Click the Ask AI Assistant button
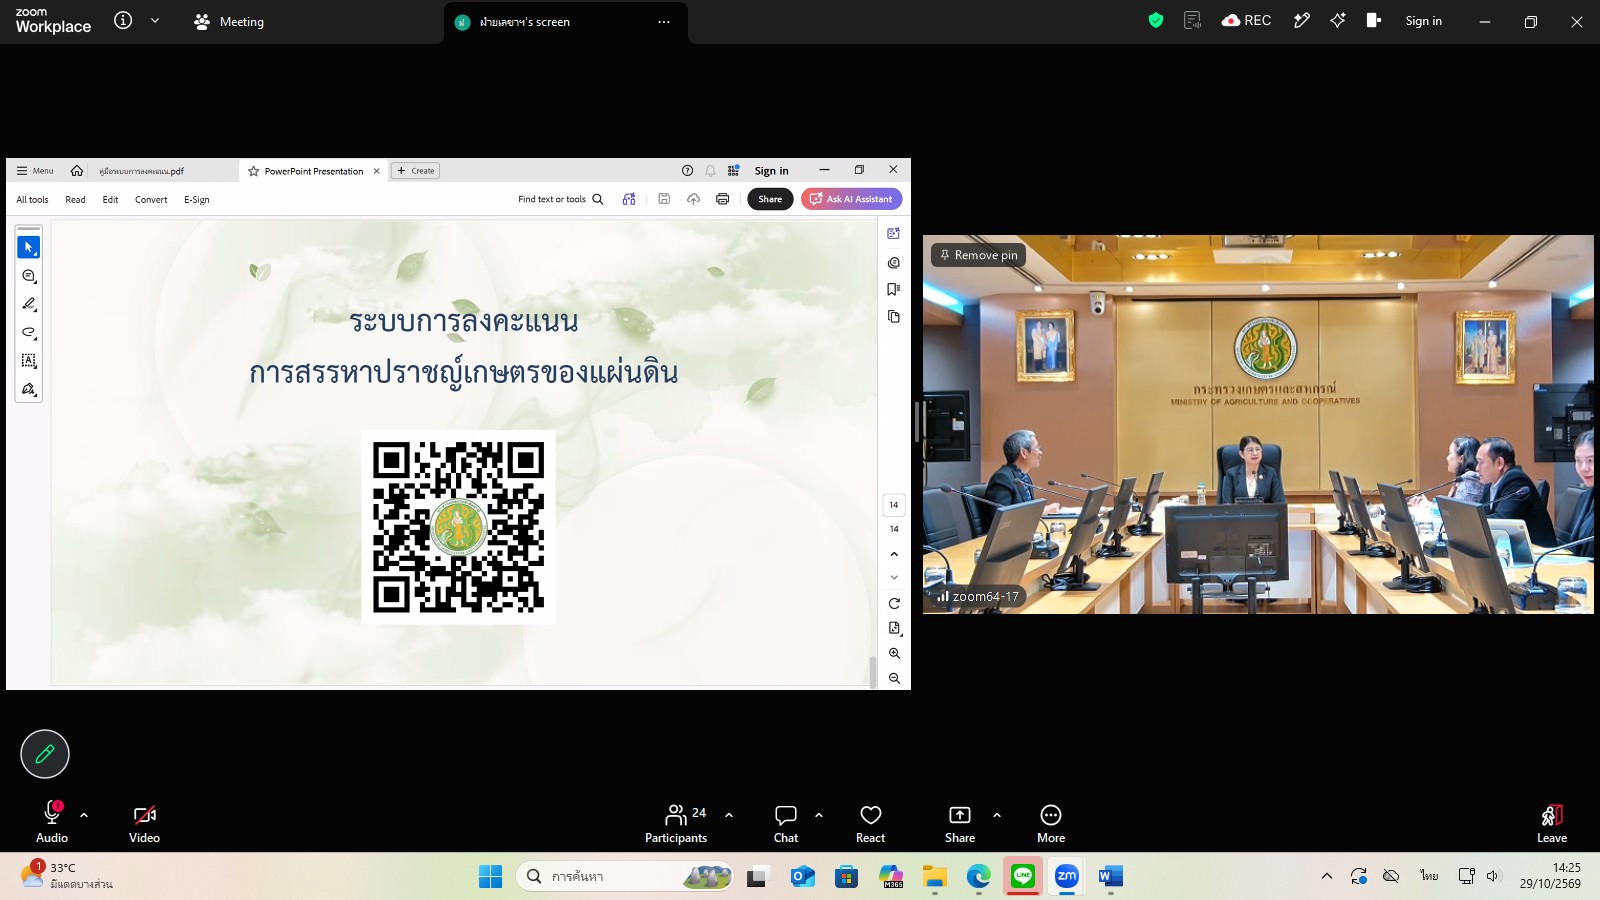Viewport: 1600px width, 900px height. pyautogui.click(x=852, y=199)
